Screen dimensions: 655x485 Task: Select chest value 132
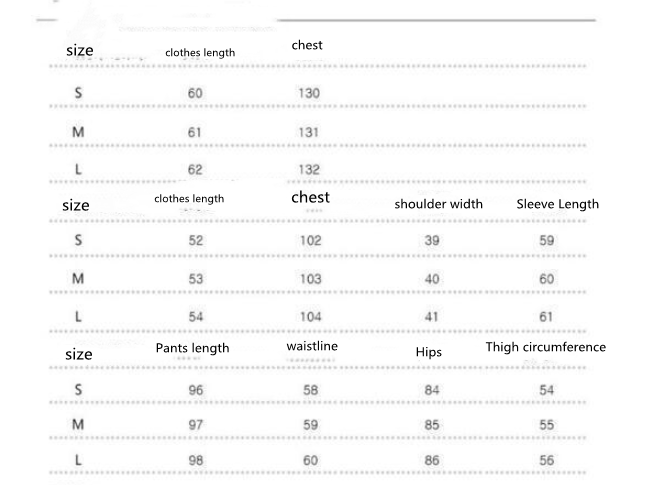click(309, 169)
